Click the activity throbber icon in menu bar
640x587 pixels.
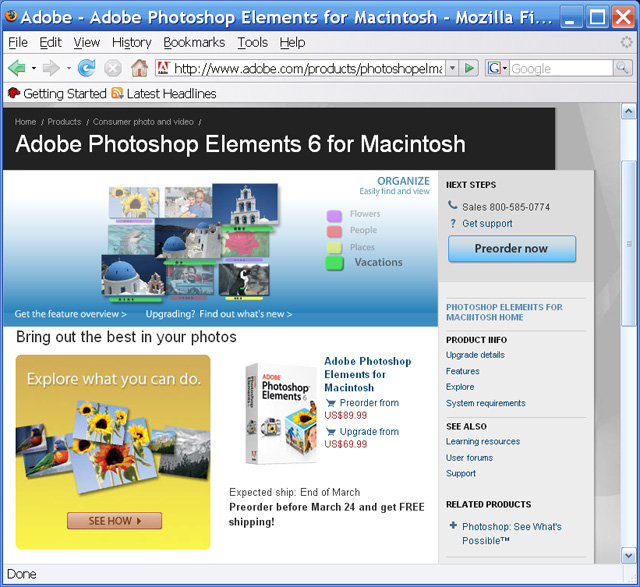(x=627, y=42)
